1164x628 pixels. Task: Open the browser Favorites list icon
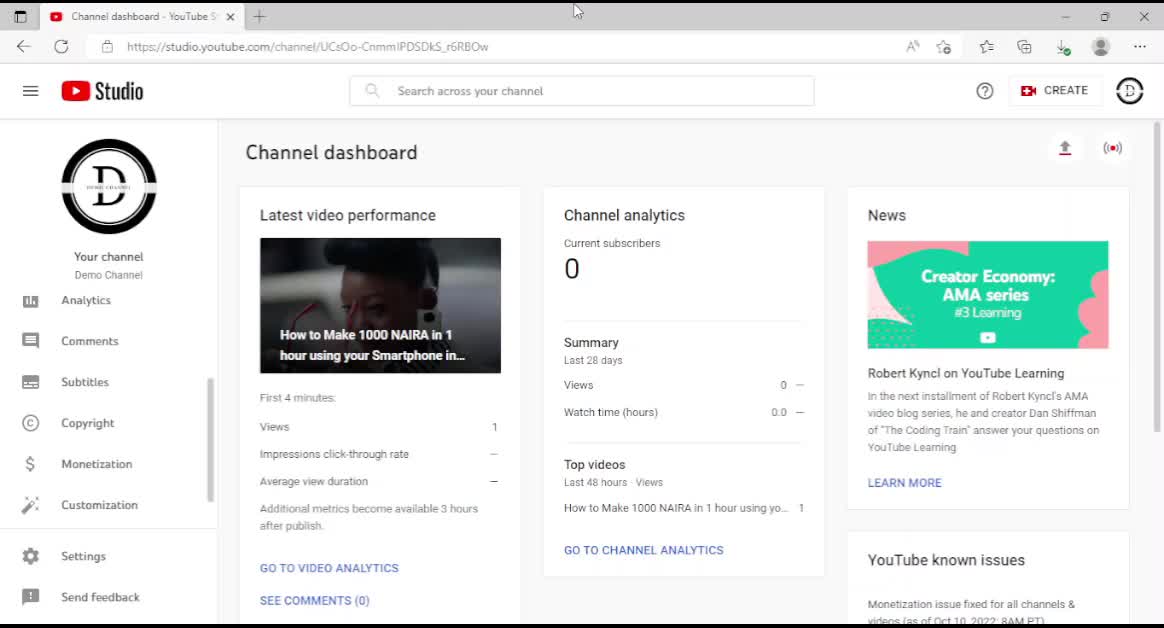click(x=986, y=47)
